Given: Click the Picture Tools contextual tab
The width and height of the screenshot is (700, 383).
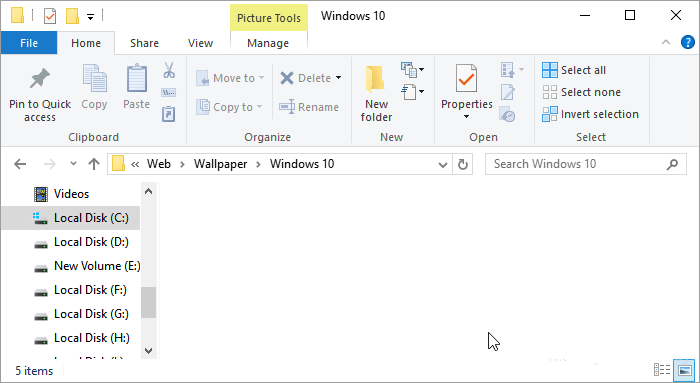Looking at the screenshot, I should (x=269, y=18).
